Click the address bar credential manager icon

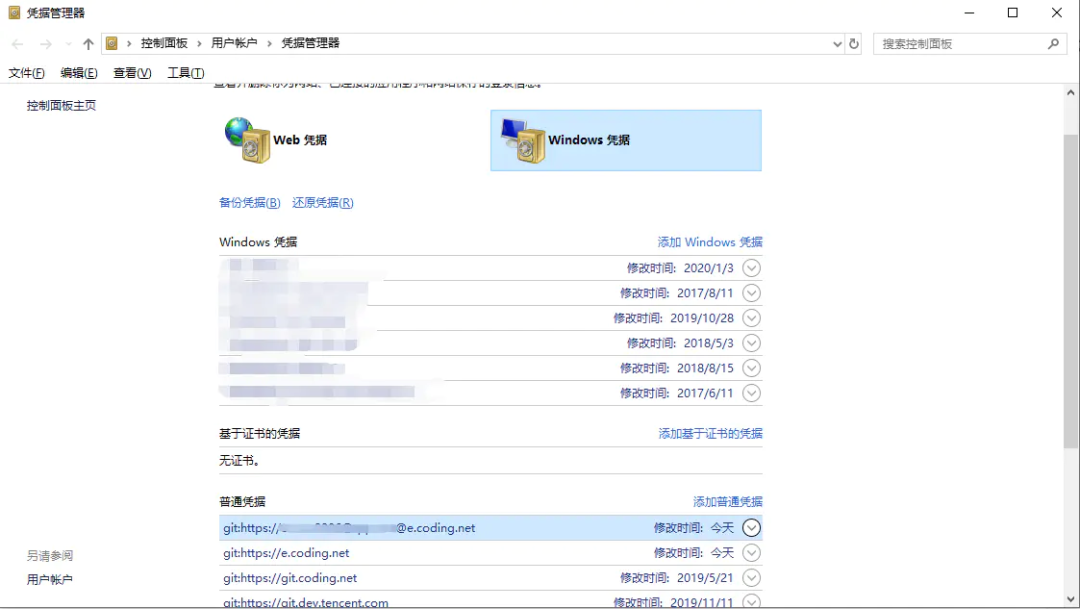[x=112, y=44]
